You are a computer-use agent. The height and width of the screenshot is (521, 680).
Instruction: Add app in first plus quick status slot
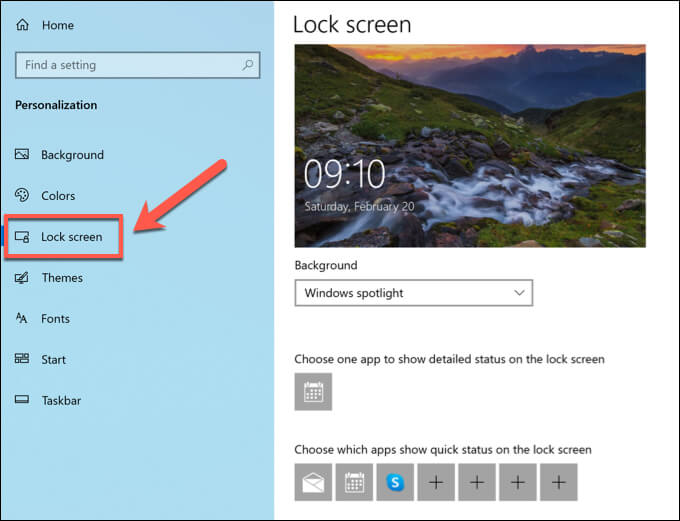436,482
